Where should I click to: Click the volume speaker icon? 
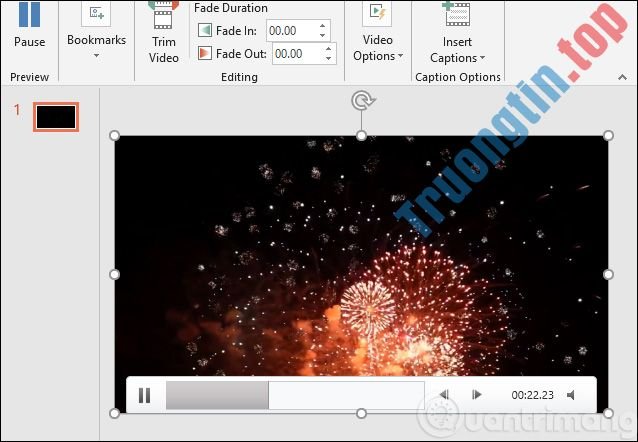click(x=571, y=395)
